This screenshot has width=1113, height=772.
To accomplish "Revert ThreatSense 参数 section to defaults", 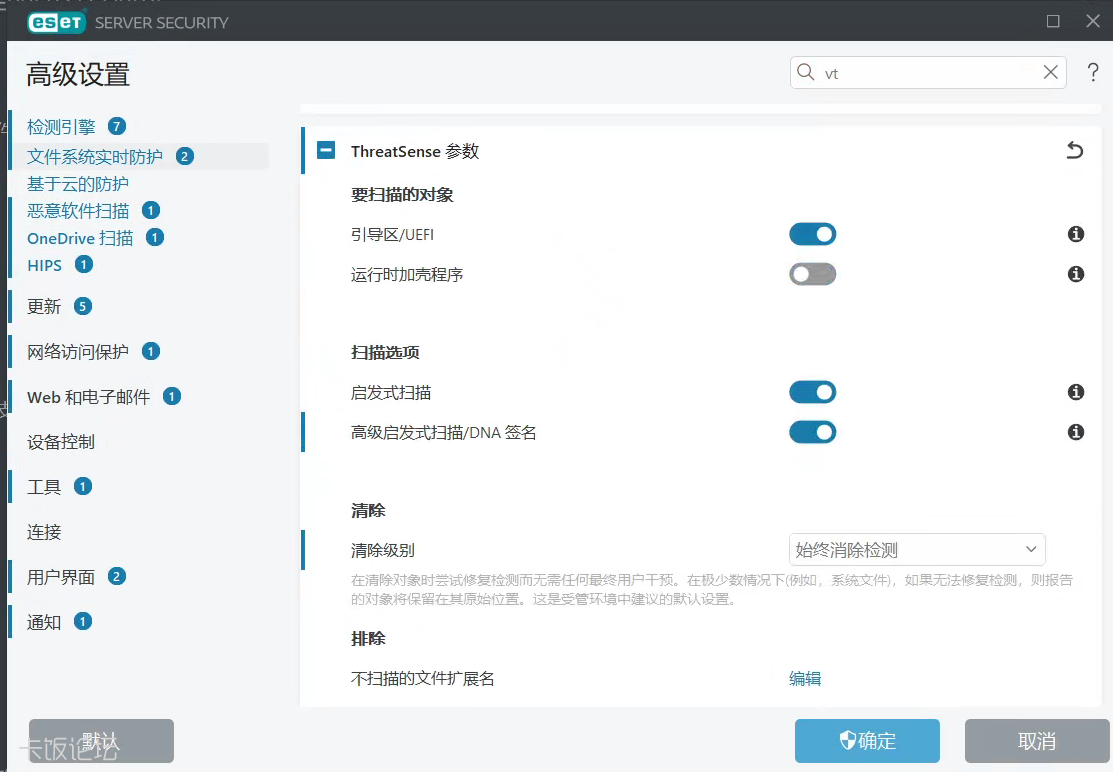I will tap(1075, 150).
